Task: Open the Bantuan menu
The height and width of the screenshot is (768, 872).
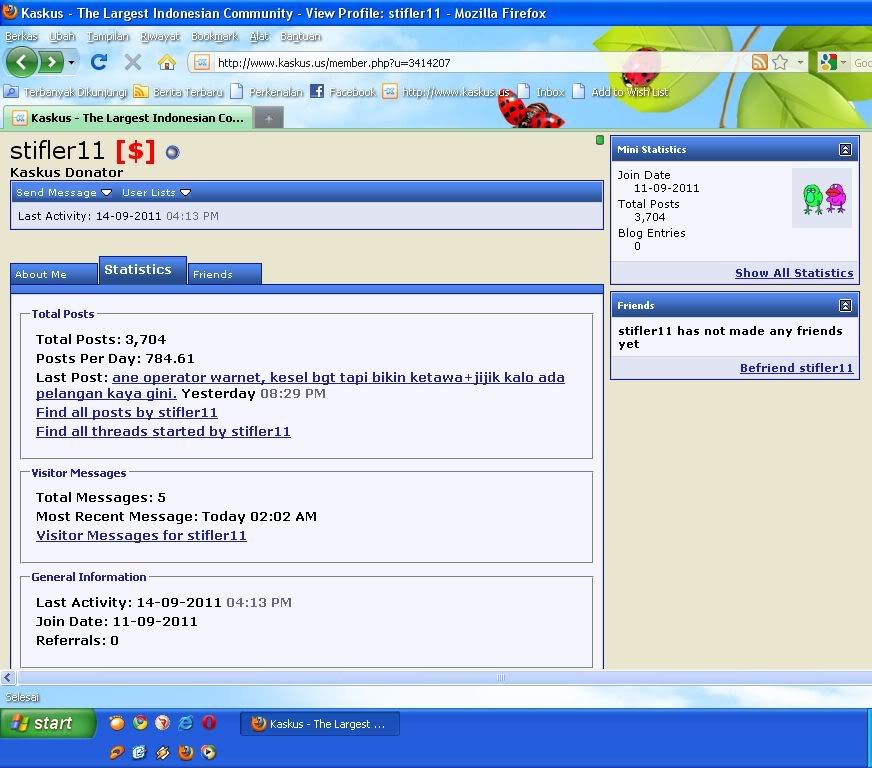Action: pyautogui.click(x=300, y=36)
